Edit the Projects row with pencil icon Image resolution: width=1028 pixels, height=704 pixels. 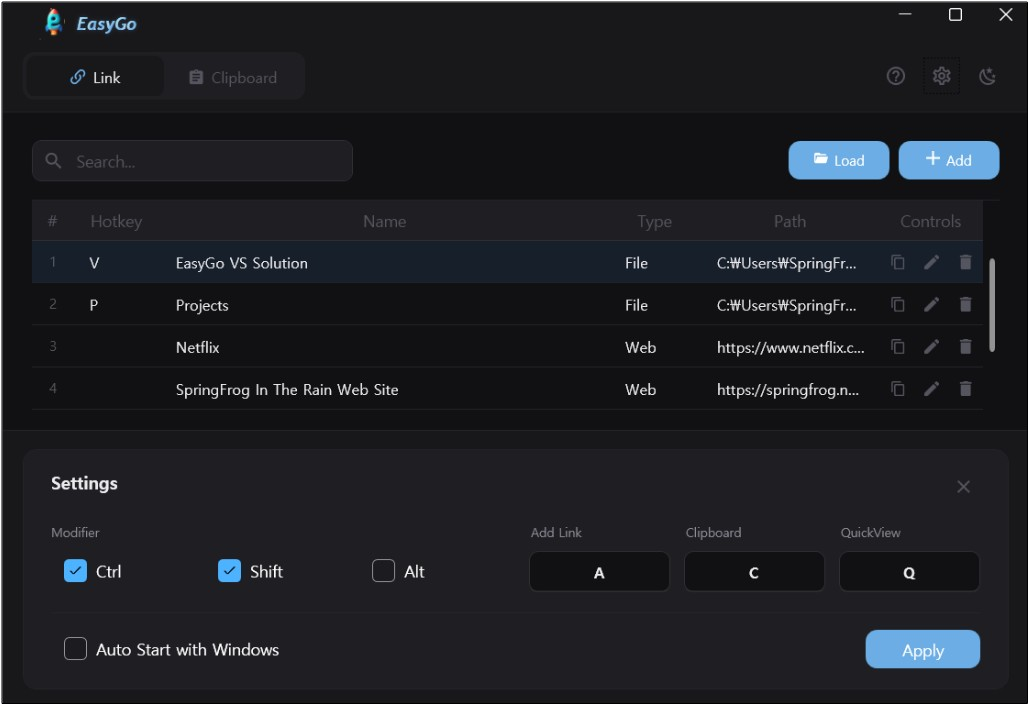pos(932,305)
